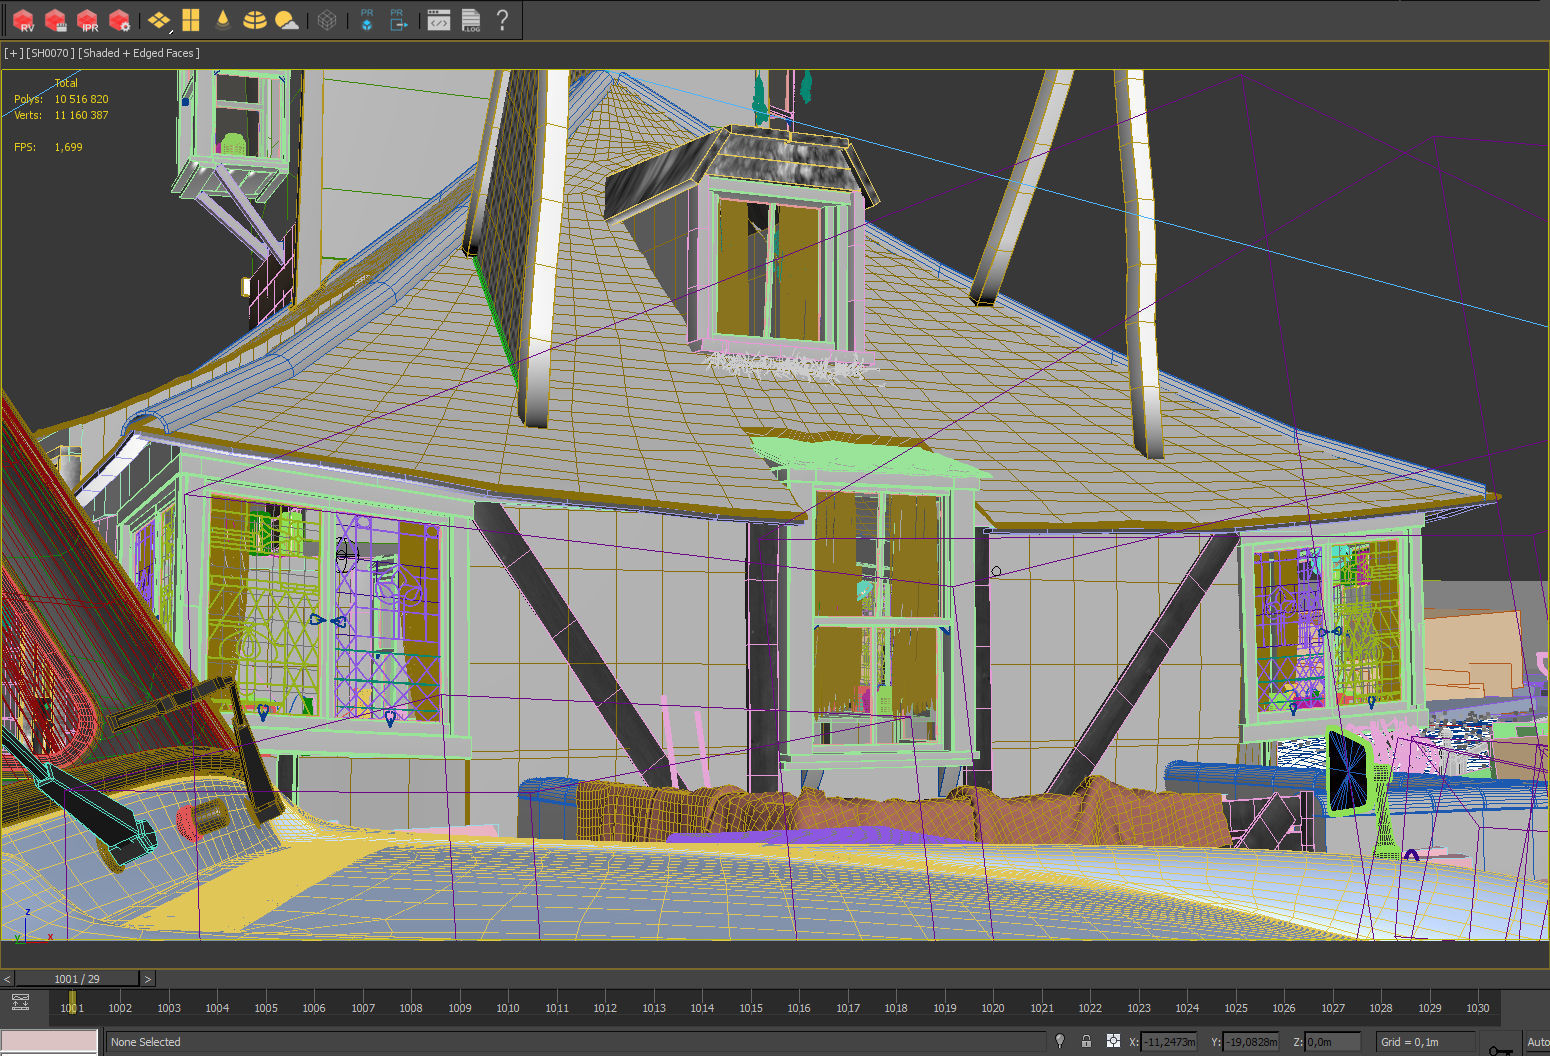Image resolution: width=1550 pixels, height=1056 pixels.
Task: Jump to frame 1010 on the timeline
Action: click(508, 1008)
